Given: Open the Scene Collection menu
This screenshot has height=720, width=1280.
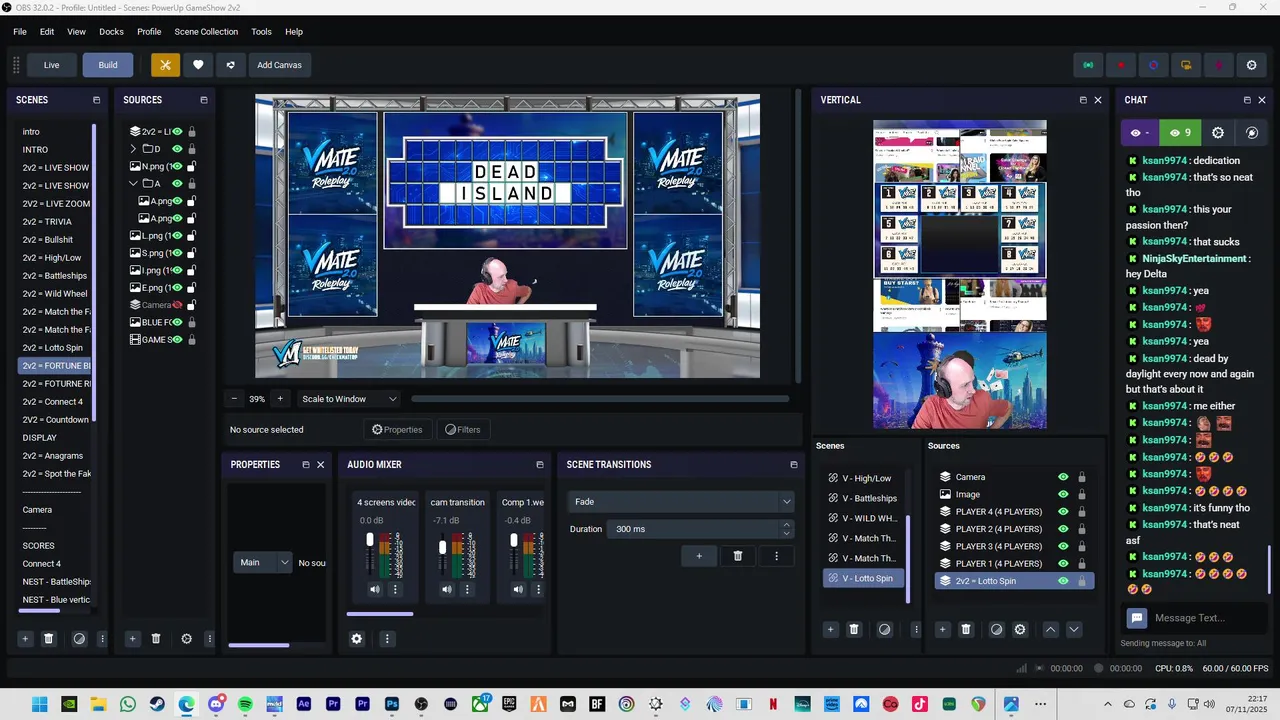Looking at the screenshot, I should [206, 32].
